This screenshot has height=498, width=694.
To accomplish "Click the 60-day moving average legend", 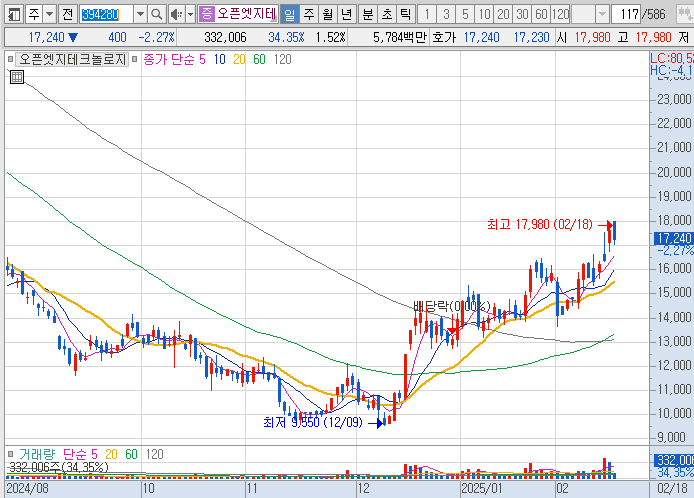I will (259, 59).
